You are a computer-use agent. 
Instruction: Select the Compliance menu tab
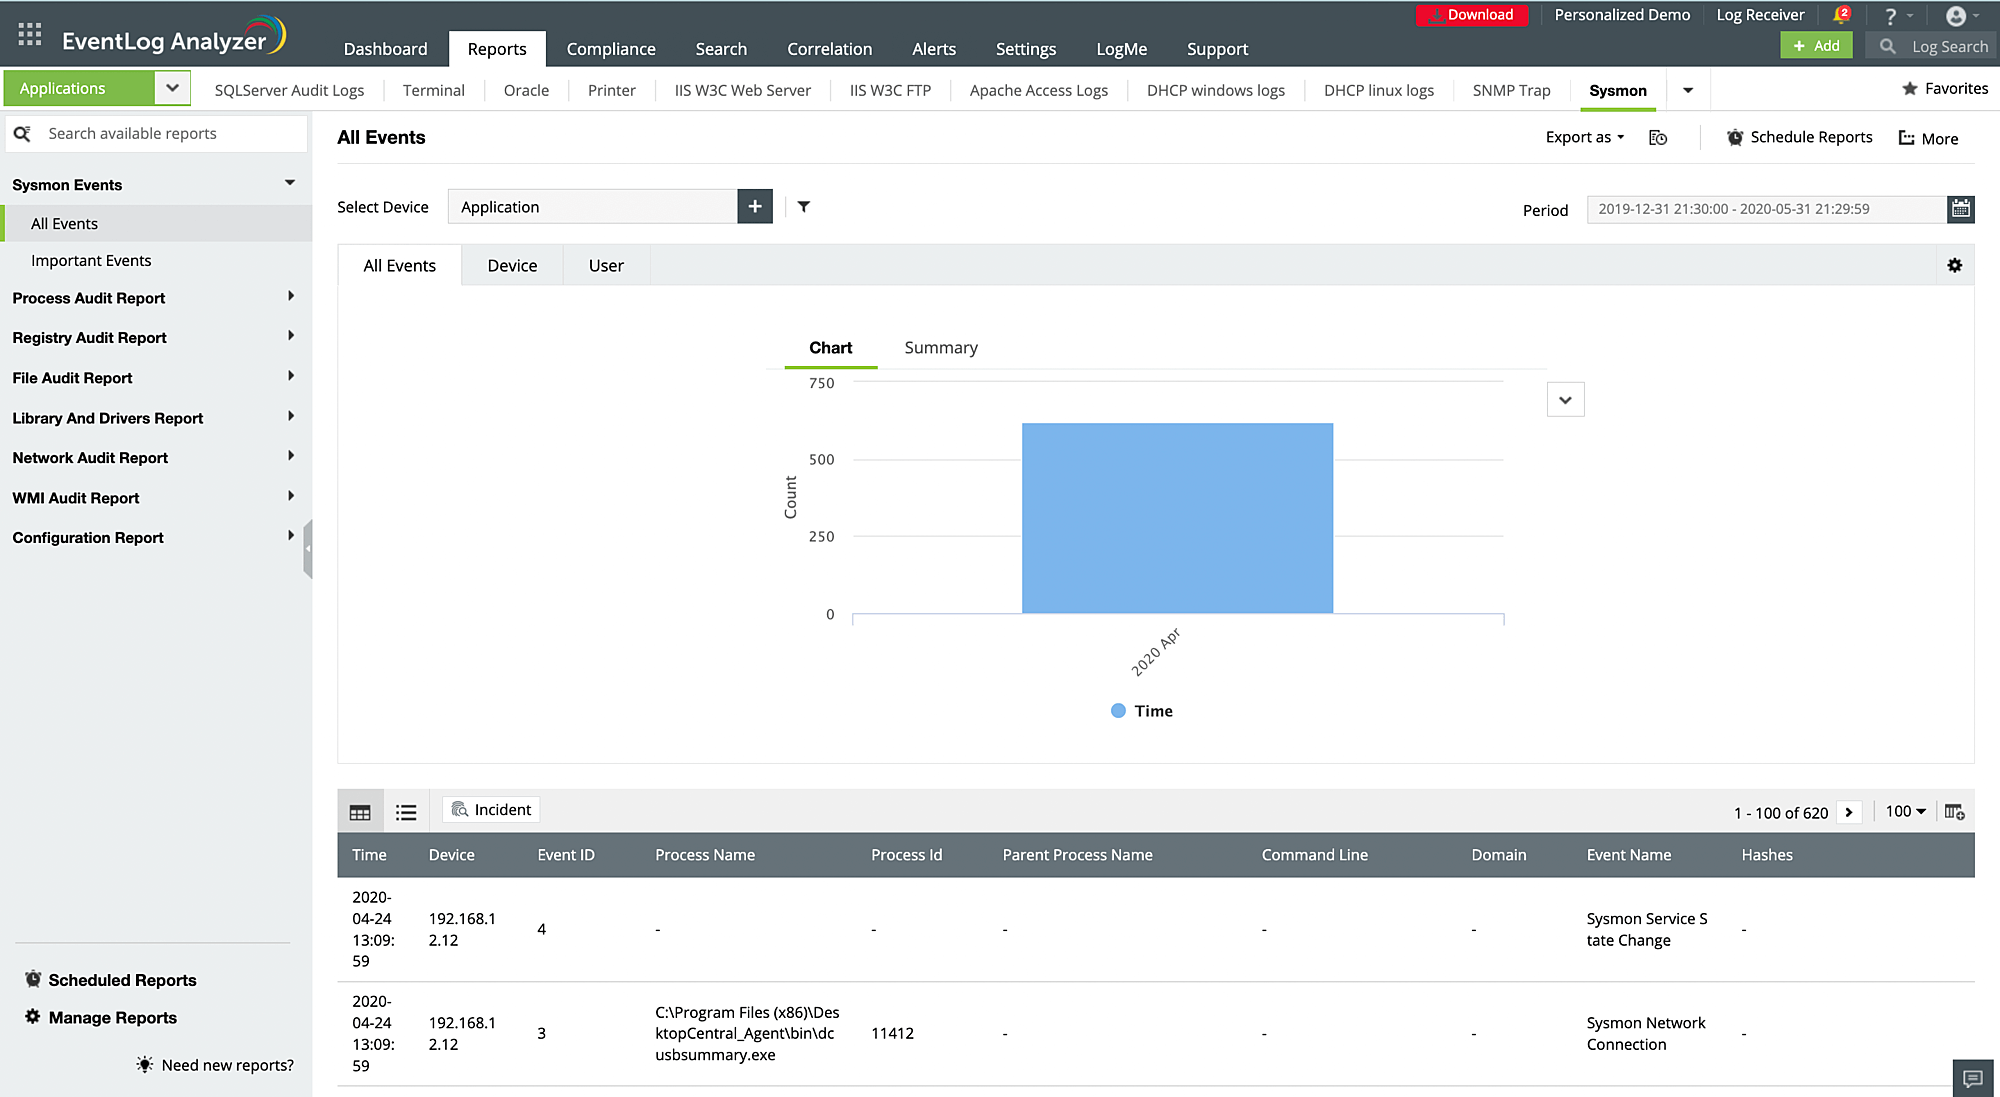[612, 49]
